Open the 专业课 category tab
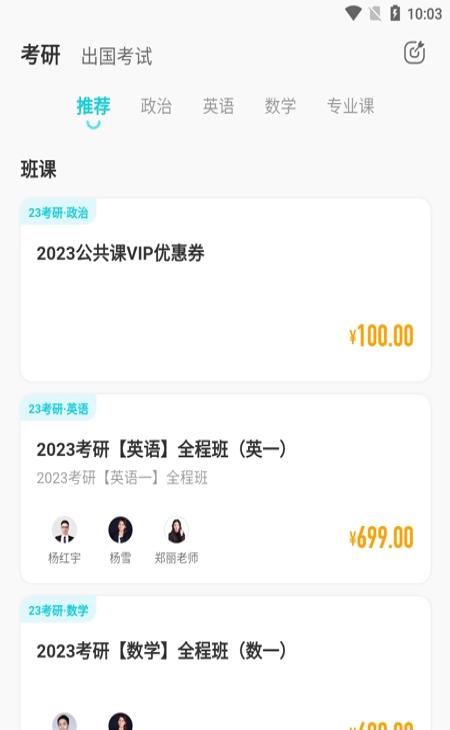Viewport: 450px width, 730px height. (x=350, y=106)
